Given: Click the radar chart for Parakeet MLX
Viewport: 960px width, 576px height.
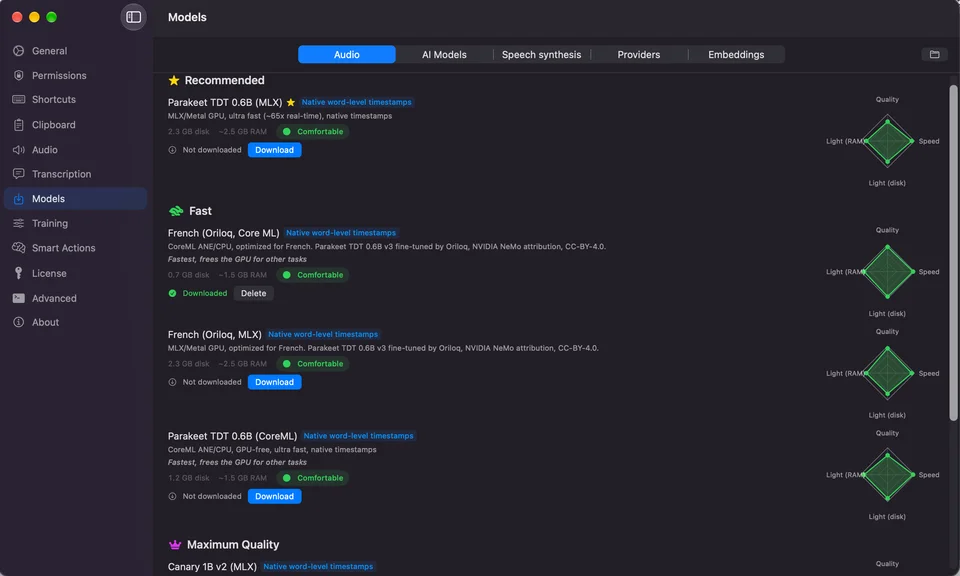Looking at the screenshot, I should tap(887, 141).
